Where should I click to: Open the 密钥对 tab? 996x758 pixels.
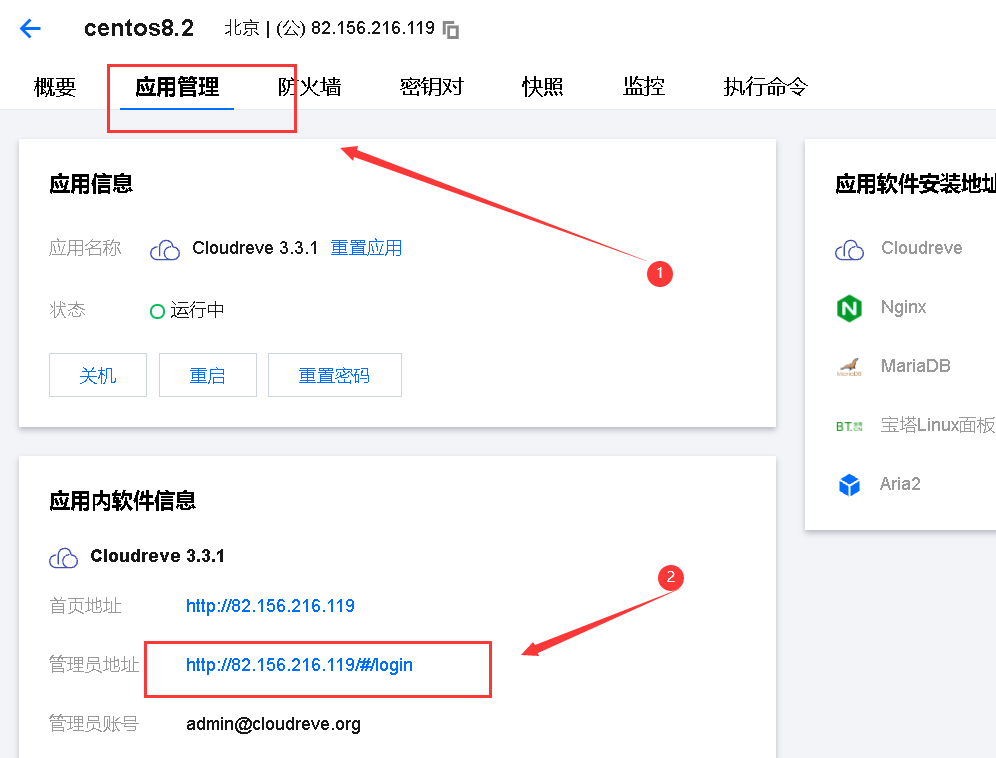coord(432,87)
